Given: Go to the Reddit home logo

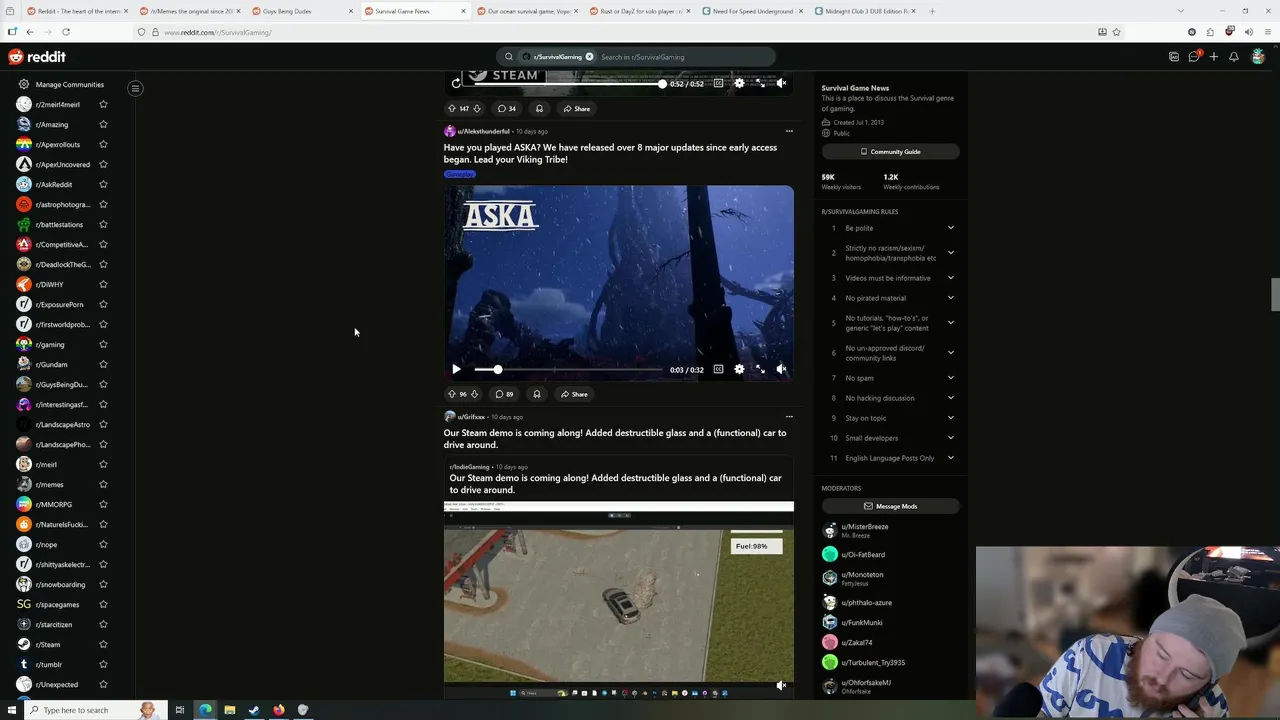Looking at the screenshot, I should (37, 57).
